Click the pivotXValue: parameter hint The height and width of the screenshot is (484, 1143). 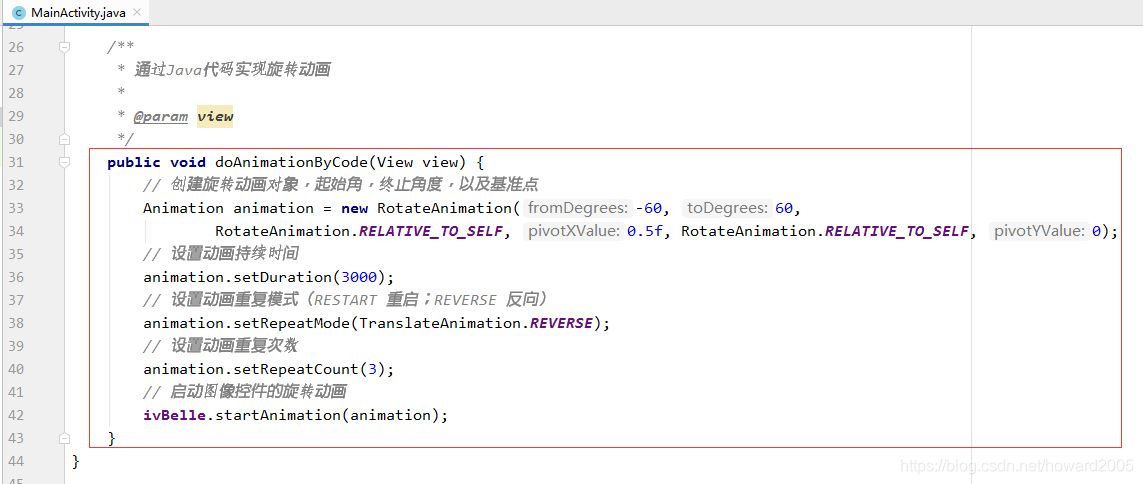pos(573,232)
